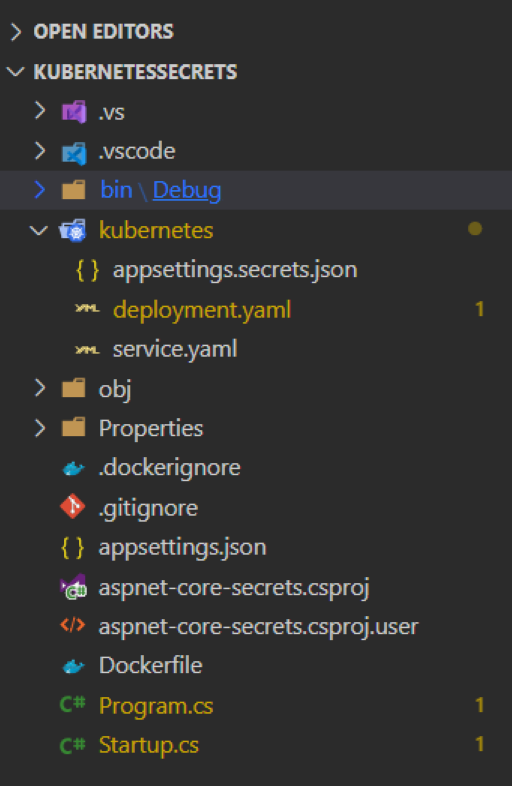Expand the obj folder chevron

pos(40,388)
